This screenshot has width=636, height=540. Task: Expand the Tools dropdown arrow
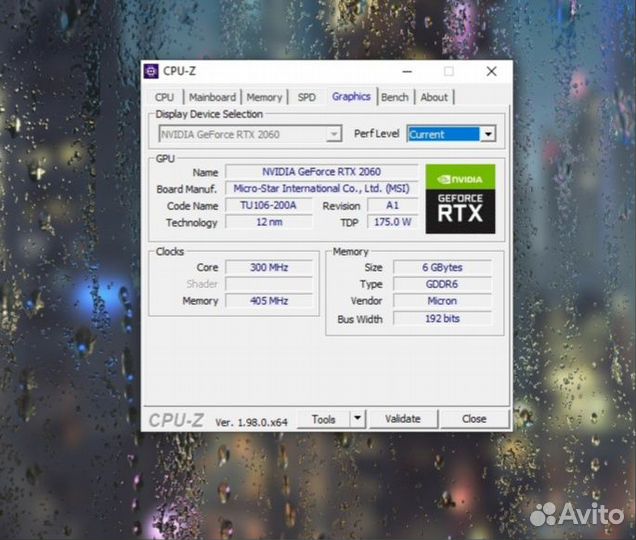click(357, 419)
